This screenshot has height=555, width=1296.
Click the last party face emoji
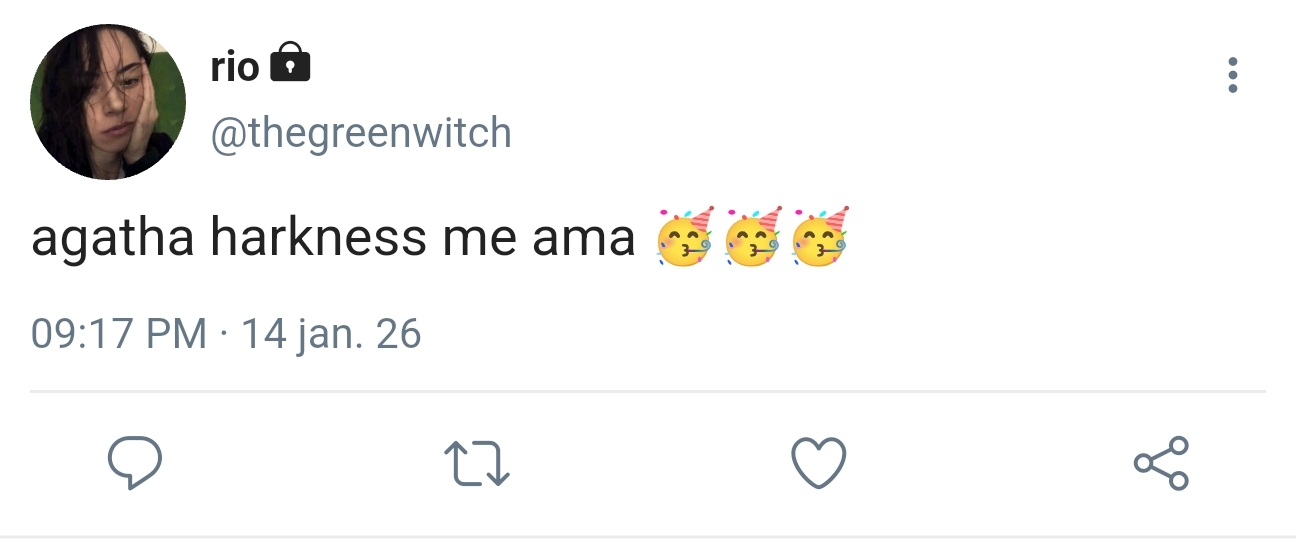point(820,237)
